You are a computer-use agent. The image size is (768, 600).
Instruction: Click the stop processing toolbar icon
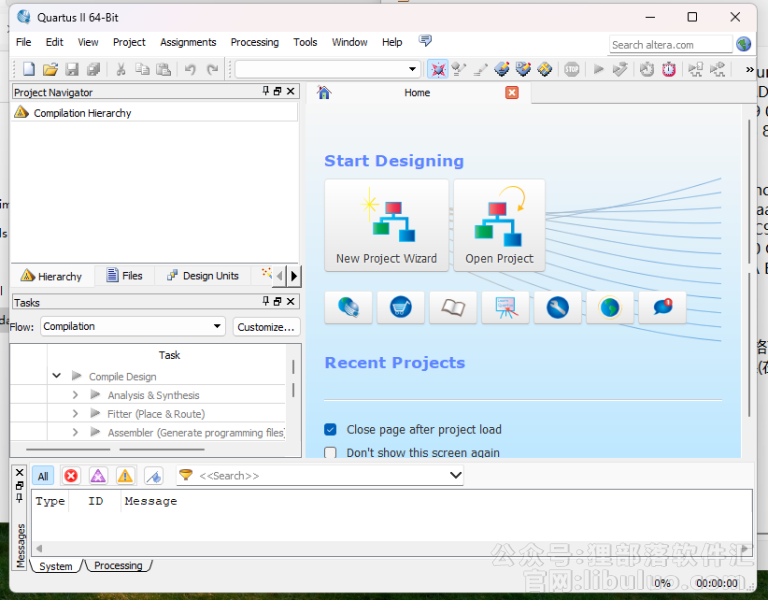point(571,69)
